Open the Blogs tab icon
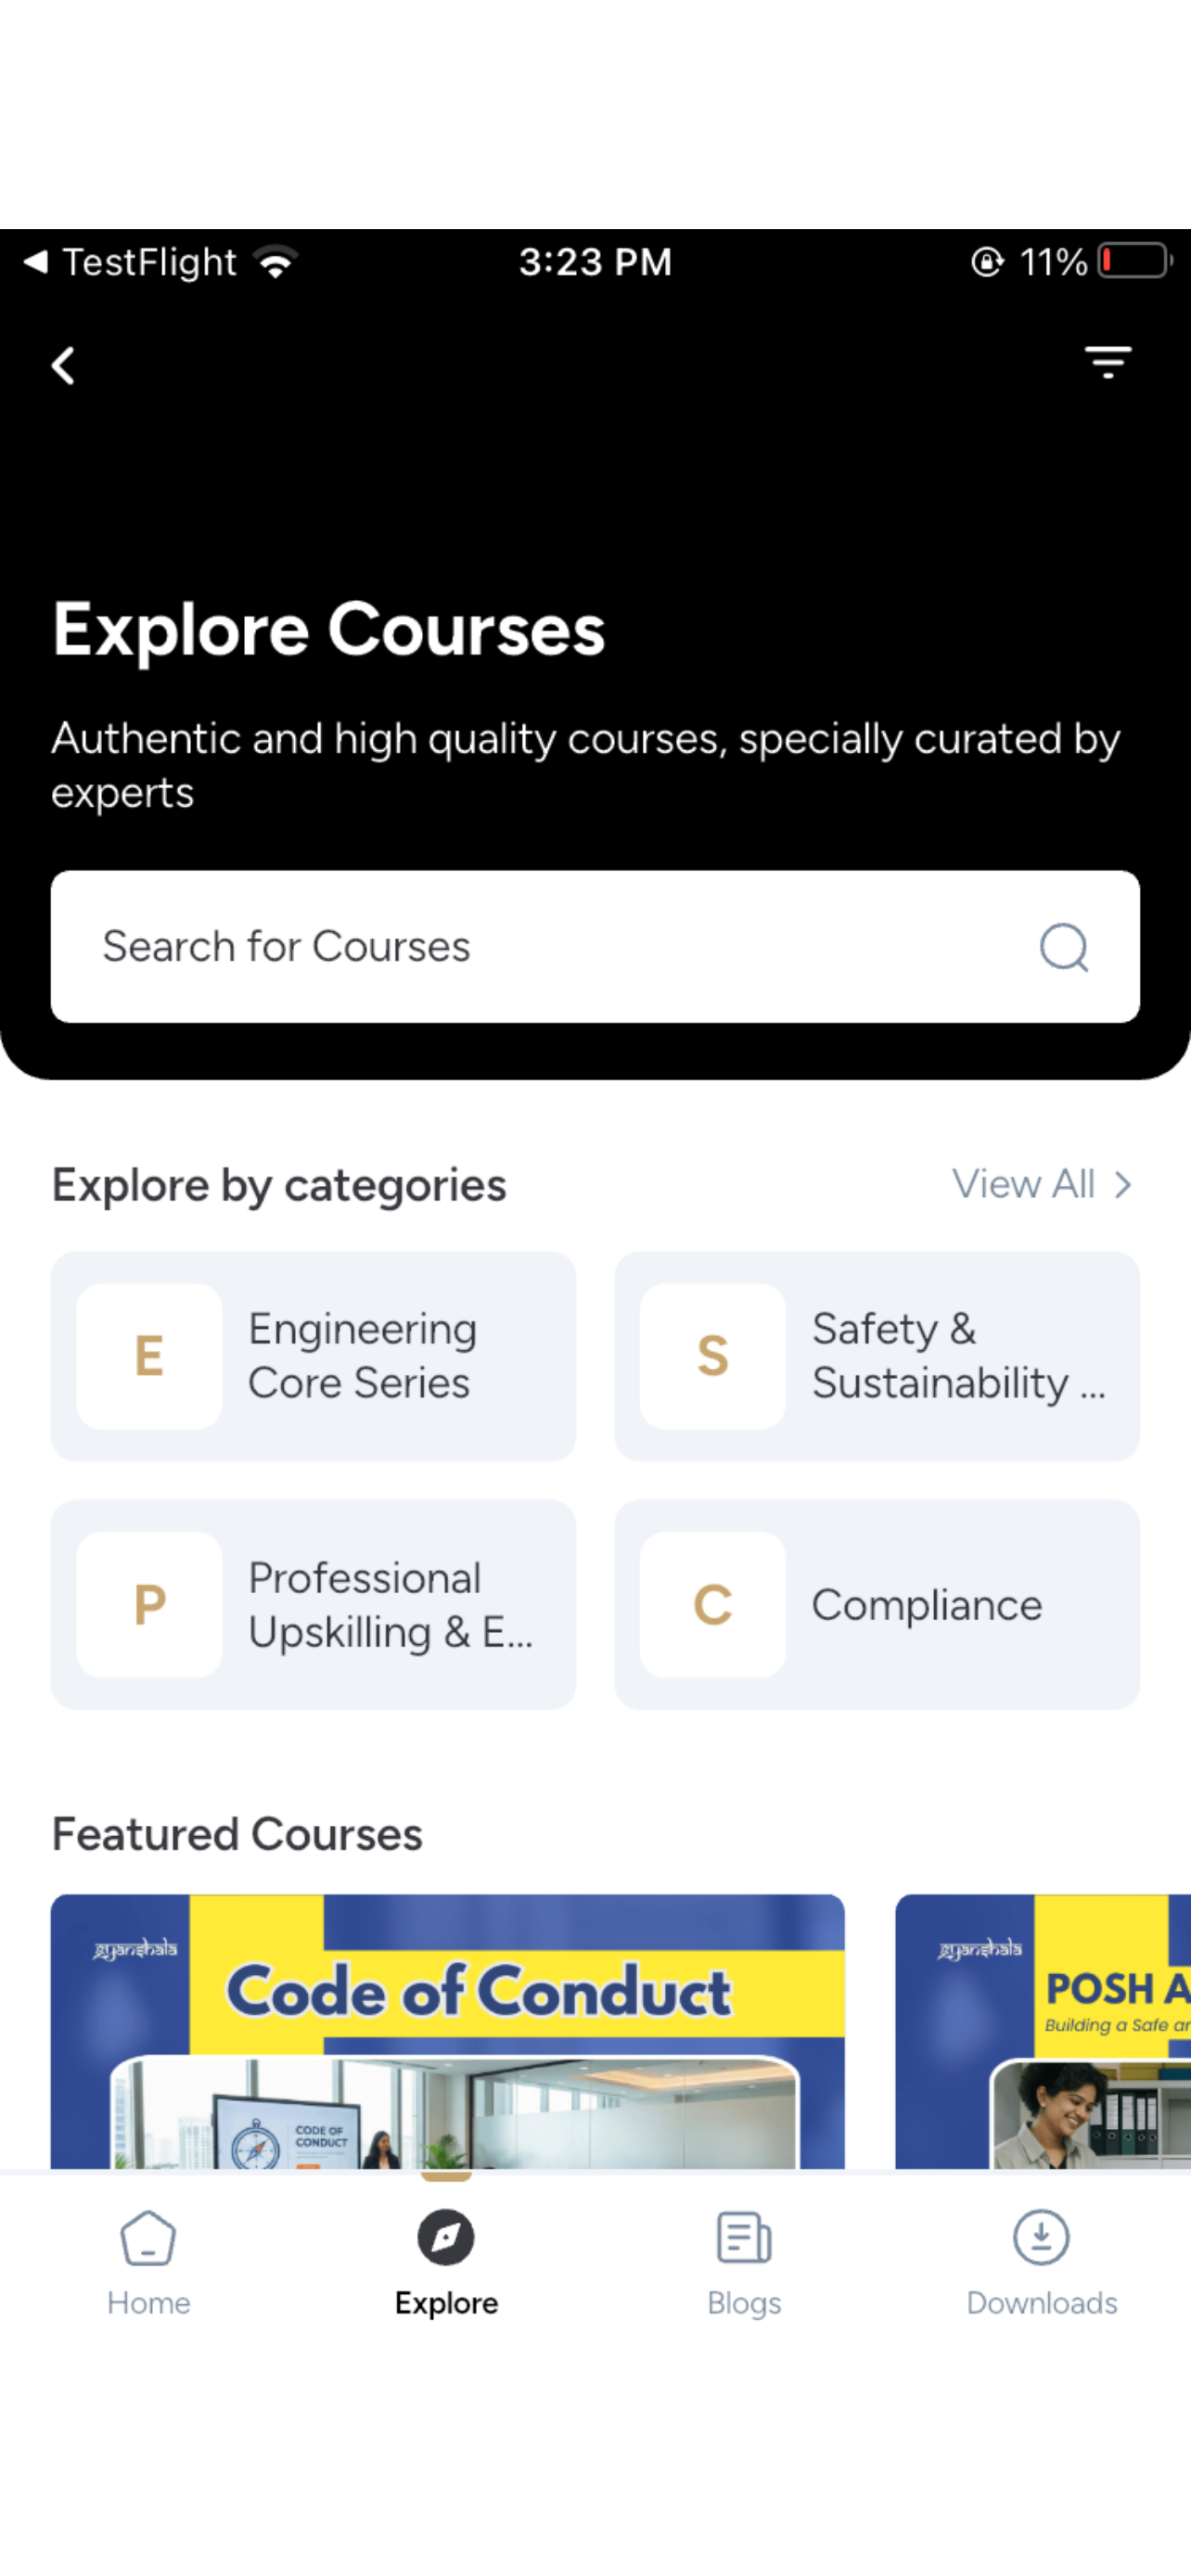This screenshot has height=2576, width=1191. pyautogui.click(x=744, y=2237)
